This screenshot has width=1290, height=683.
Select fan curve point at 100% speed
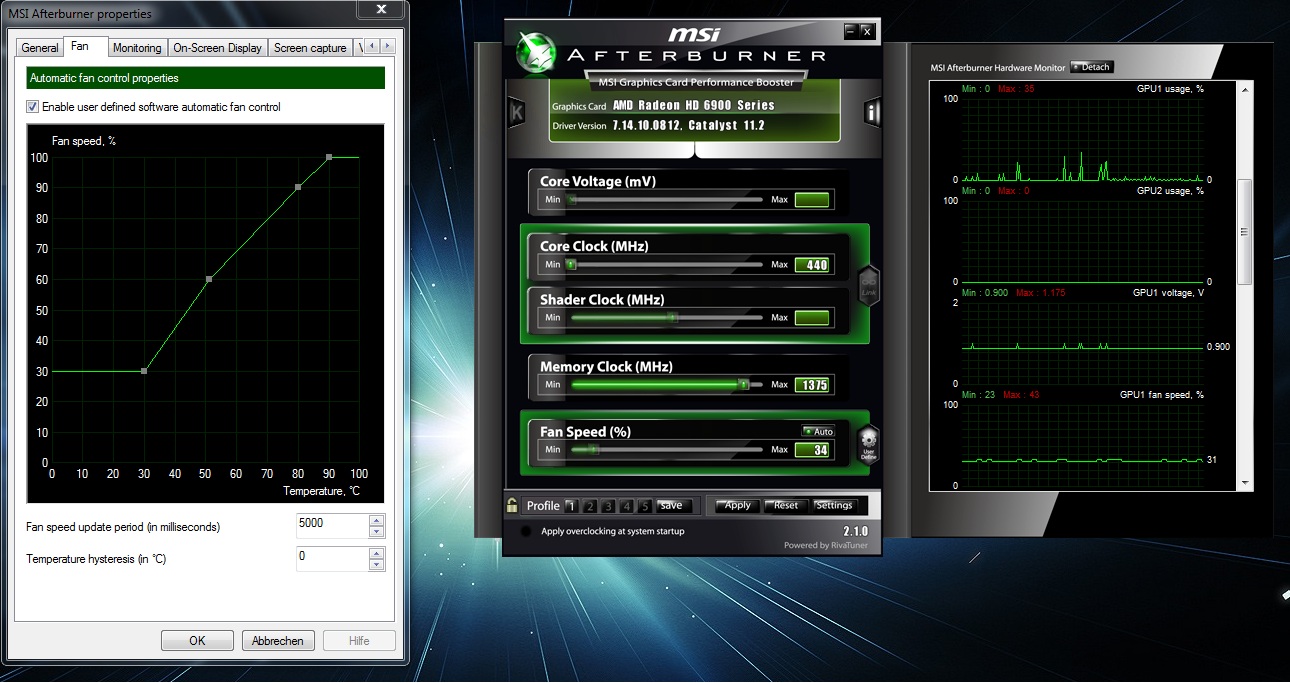(328, 157)
